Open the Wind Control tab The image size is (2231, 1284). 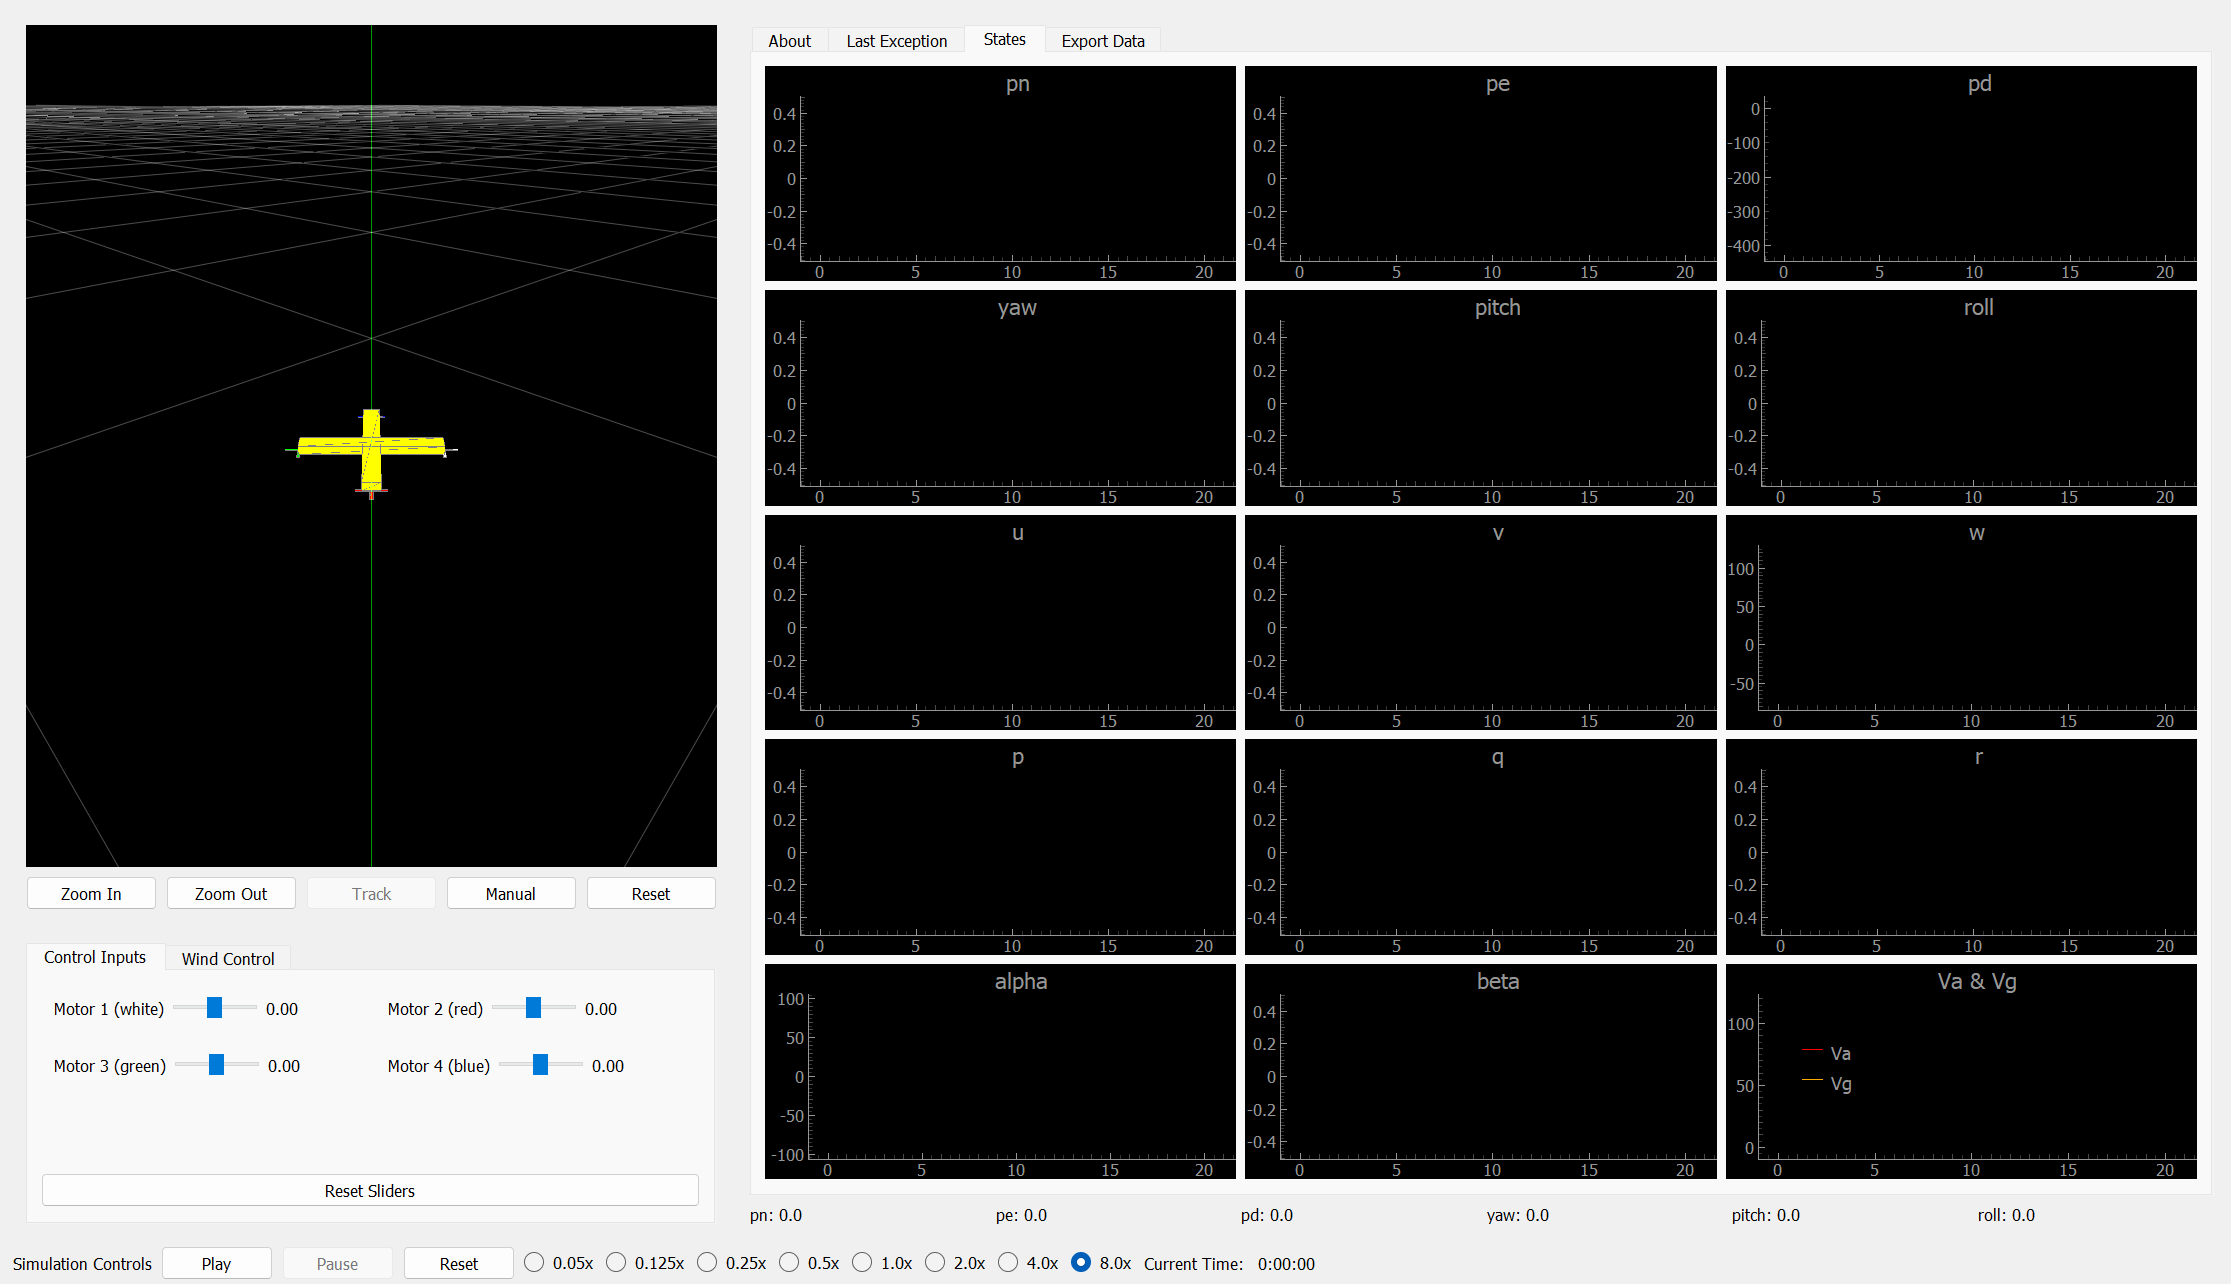[228, 958]
